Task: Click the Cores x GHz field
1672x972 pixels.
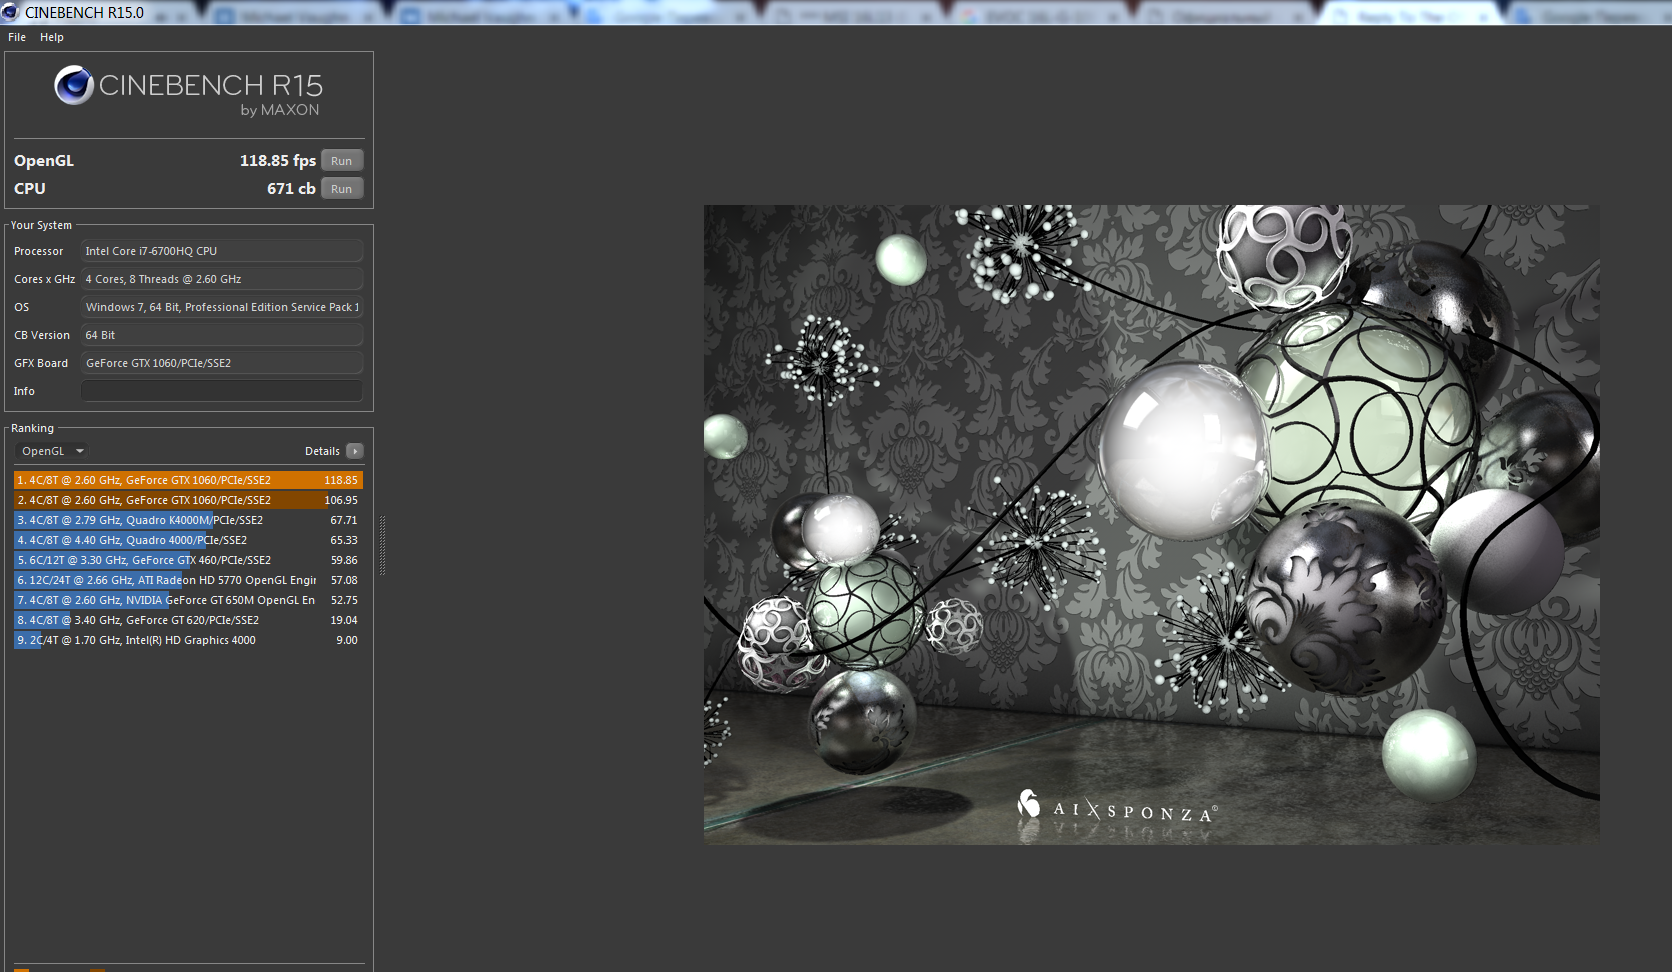Action: coord(221,279)
